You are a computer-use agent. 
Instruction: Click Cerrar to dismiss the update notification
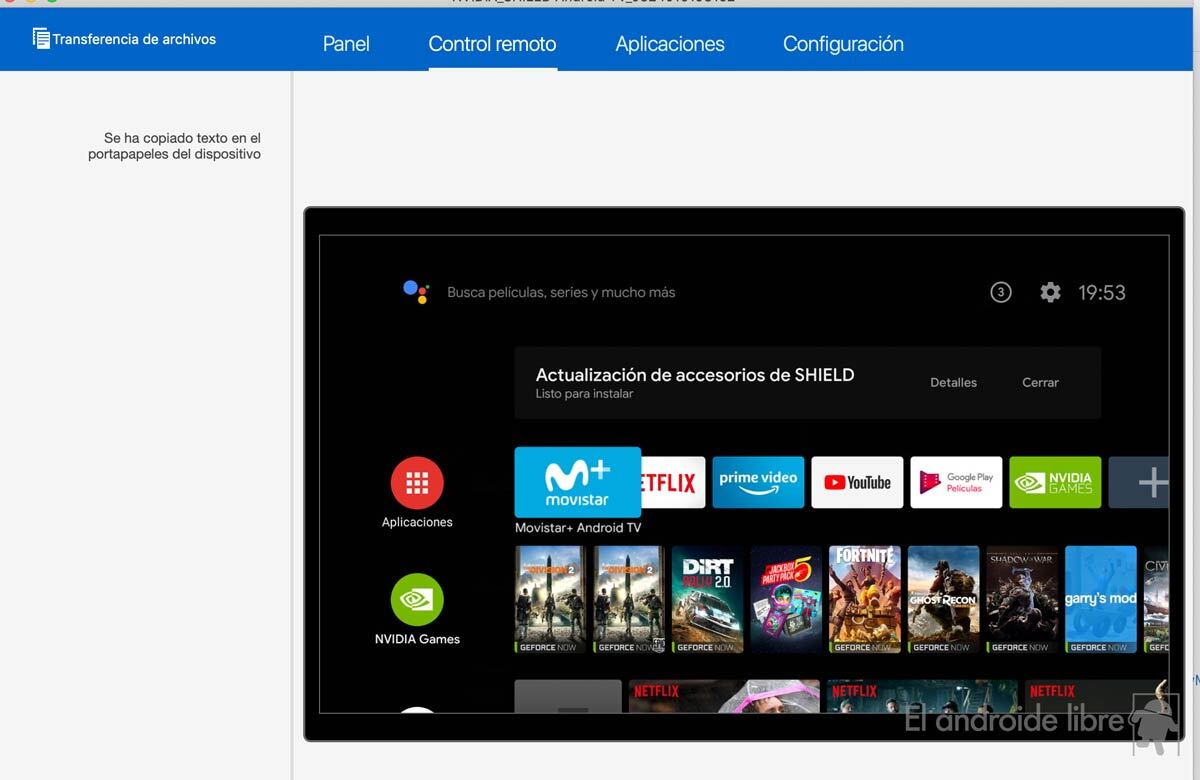[x=1040, y=382]
